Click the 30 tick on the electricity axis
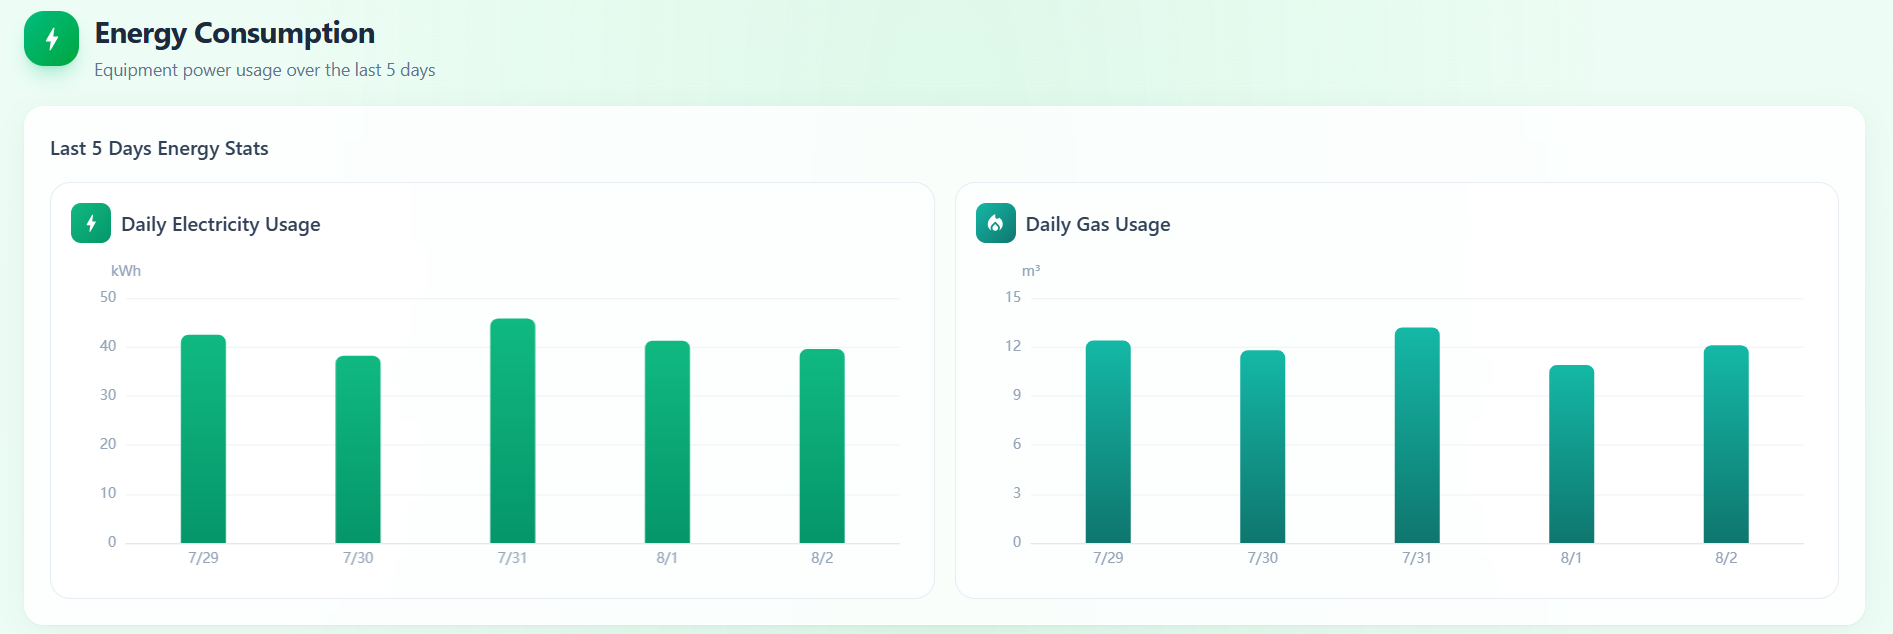 [108, 395]
